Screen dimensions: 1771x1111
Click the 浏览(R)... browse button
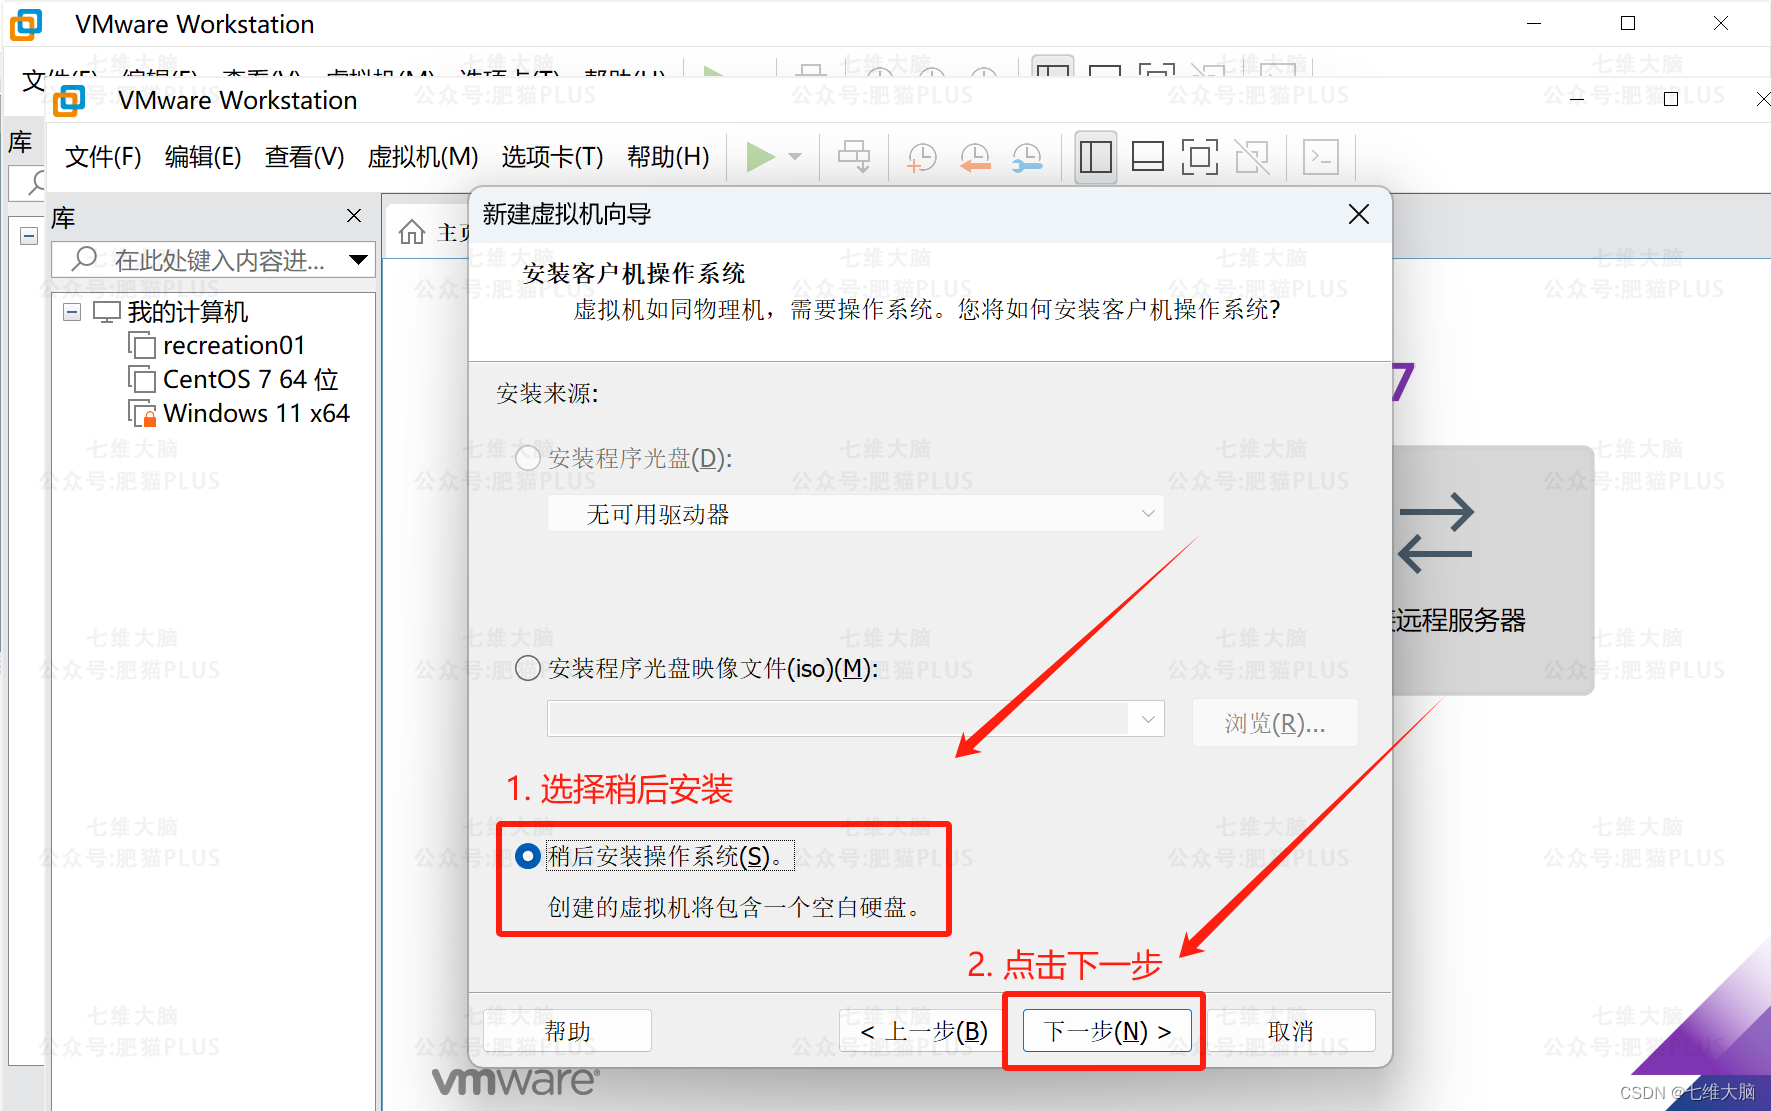pyautogui.click(x=1275, y=722)
